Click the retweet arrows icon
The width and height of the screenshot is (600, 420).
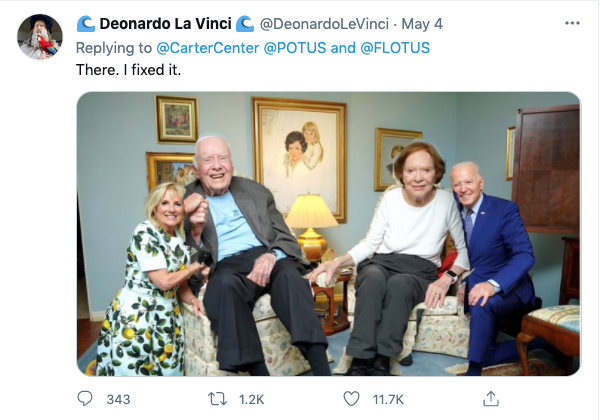(217, 398)
